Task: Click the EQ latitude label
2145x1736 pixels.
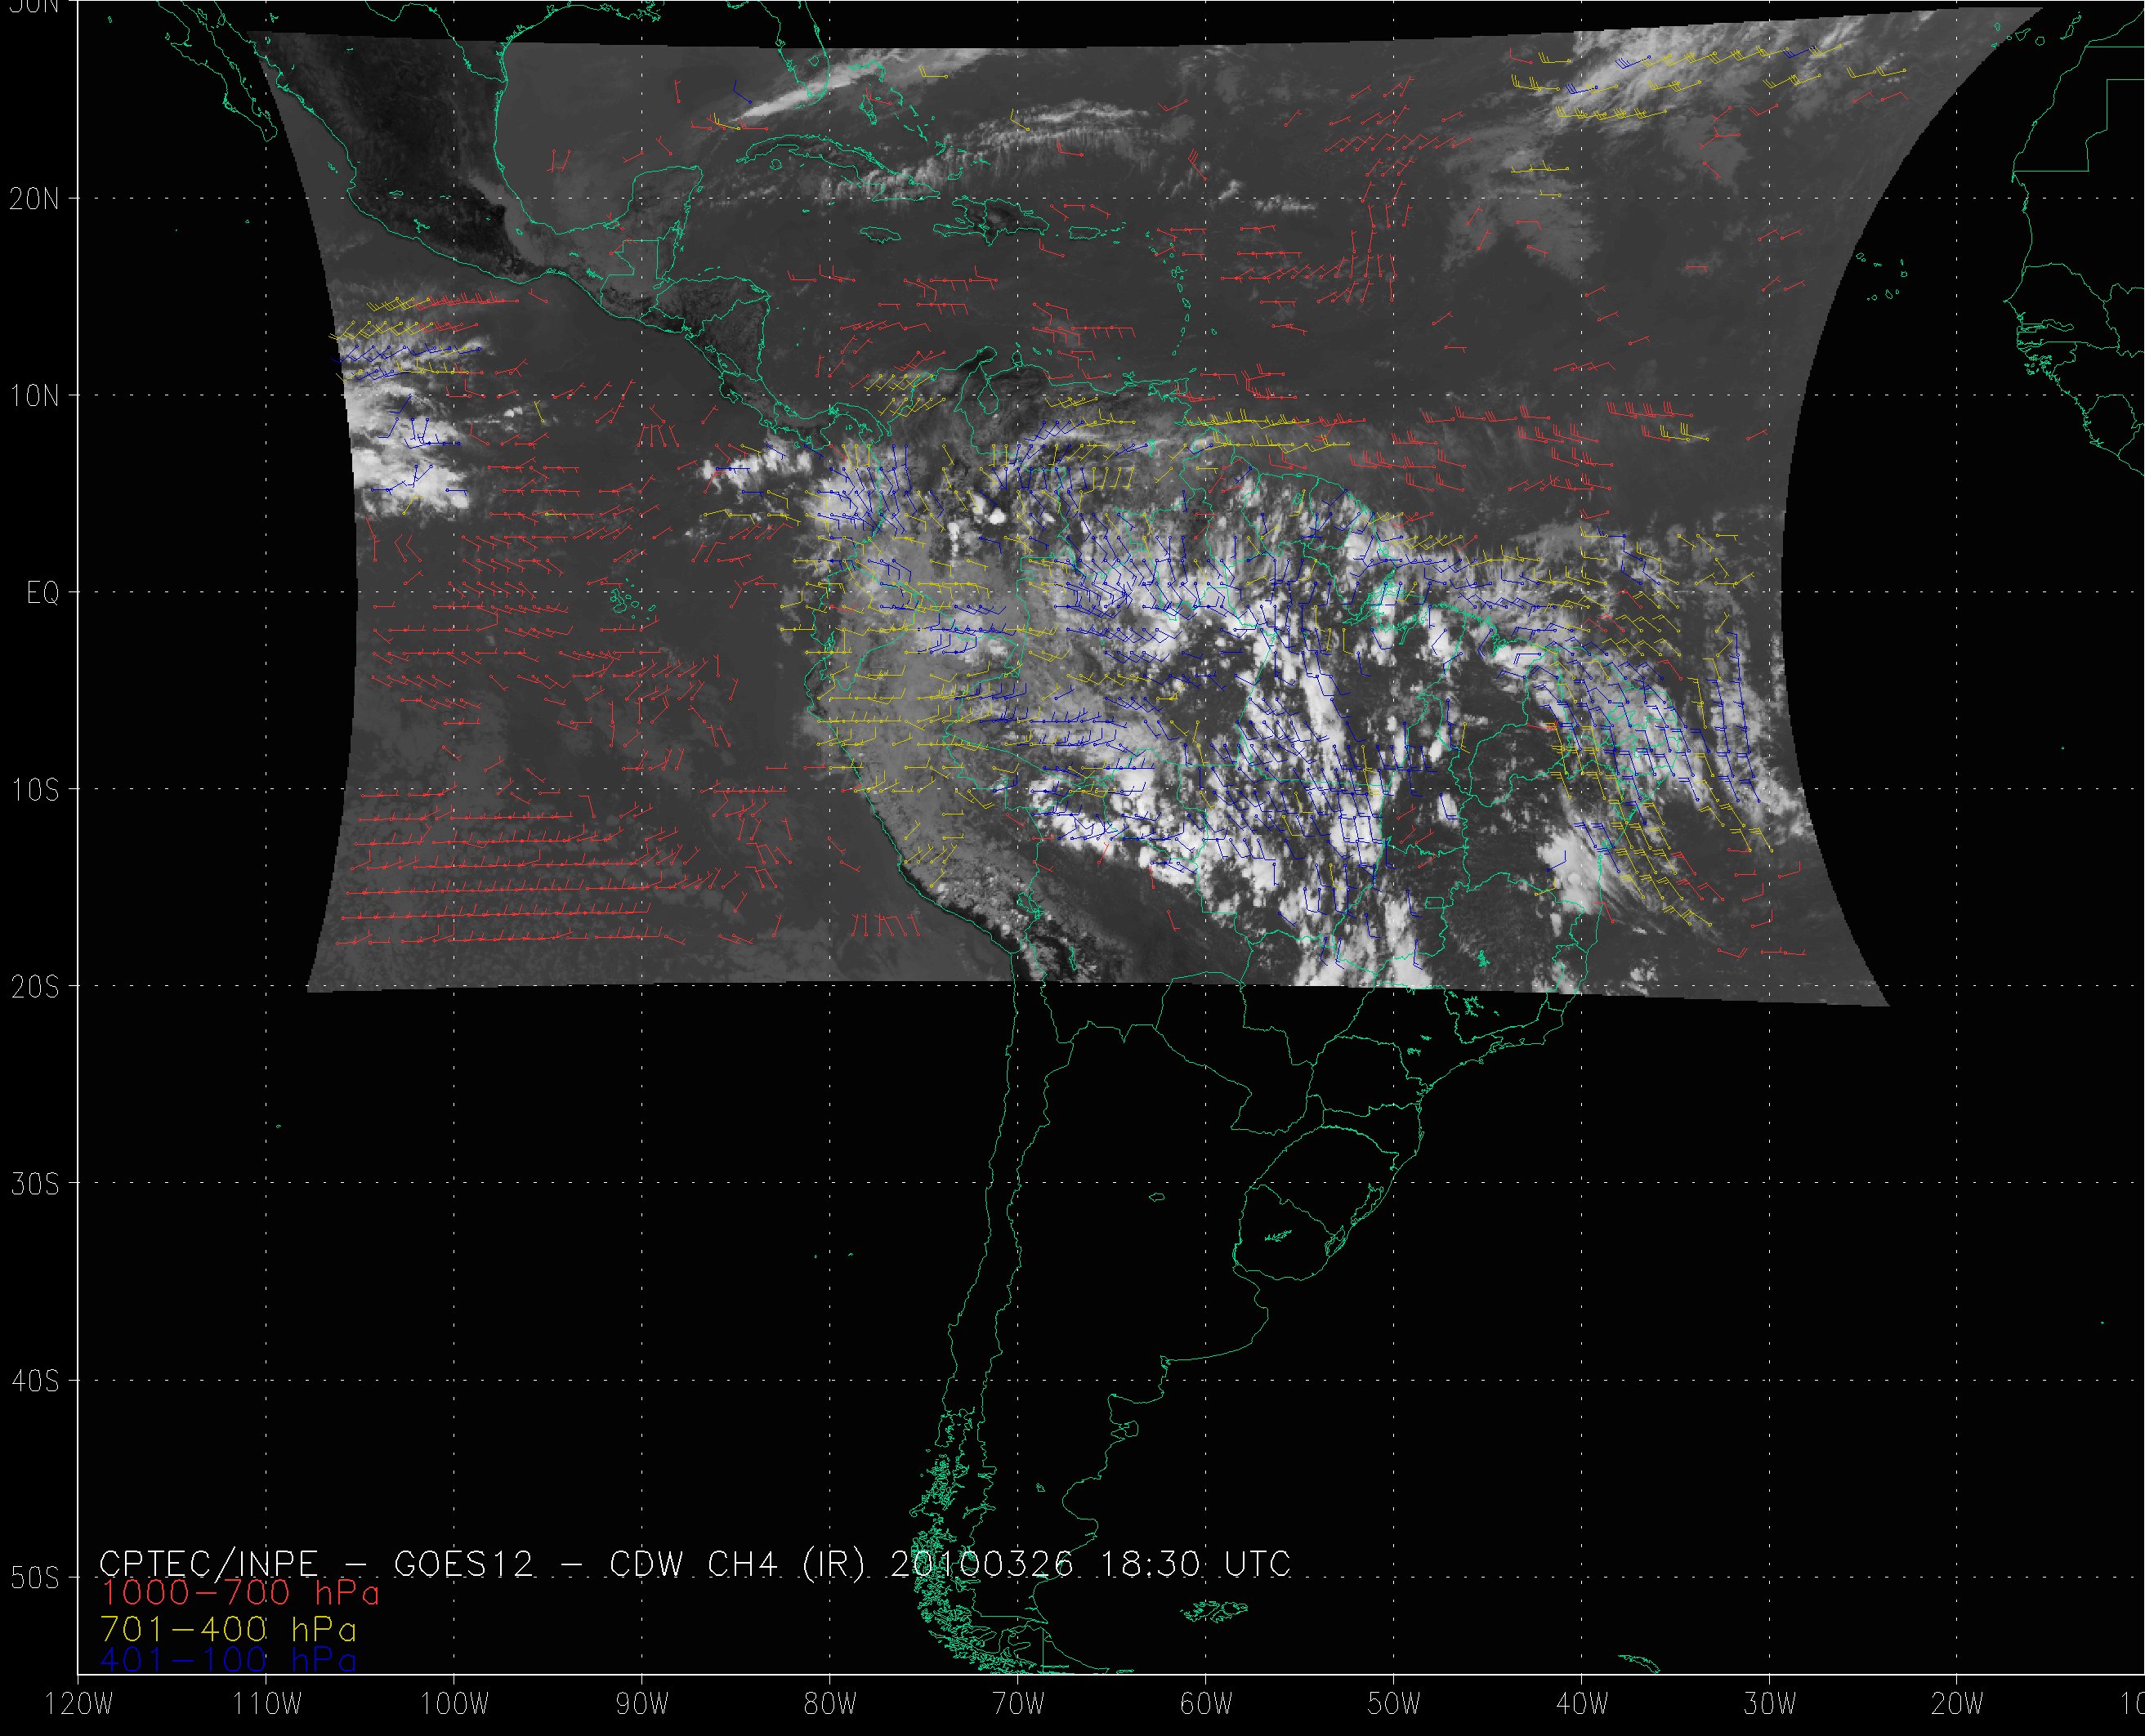Action: point(42,593)
